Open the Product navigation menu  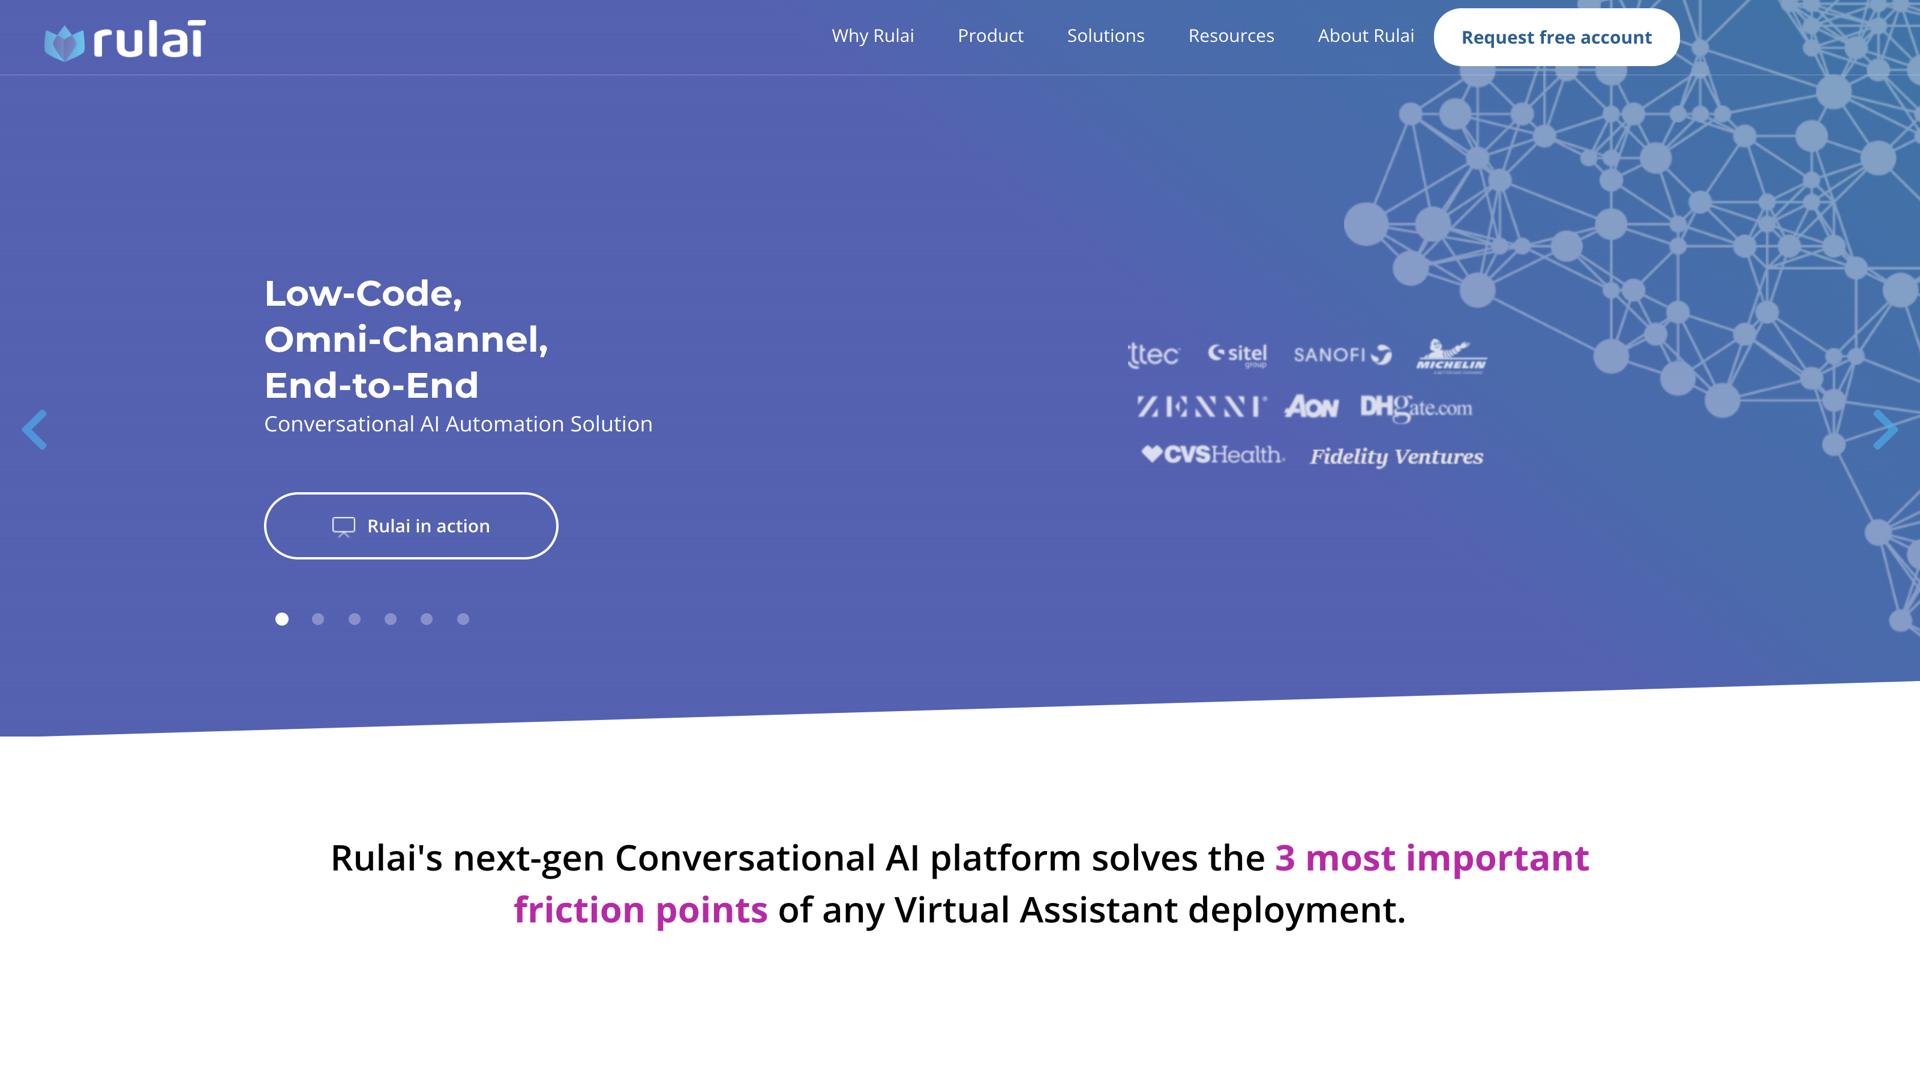[x=990, y=36]
